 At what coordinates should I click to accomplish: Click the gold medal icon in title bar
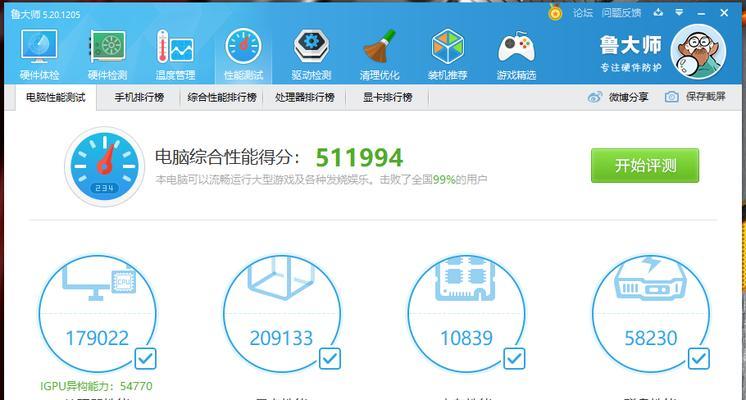[555, 12]
